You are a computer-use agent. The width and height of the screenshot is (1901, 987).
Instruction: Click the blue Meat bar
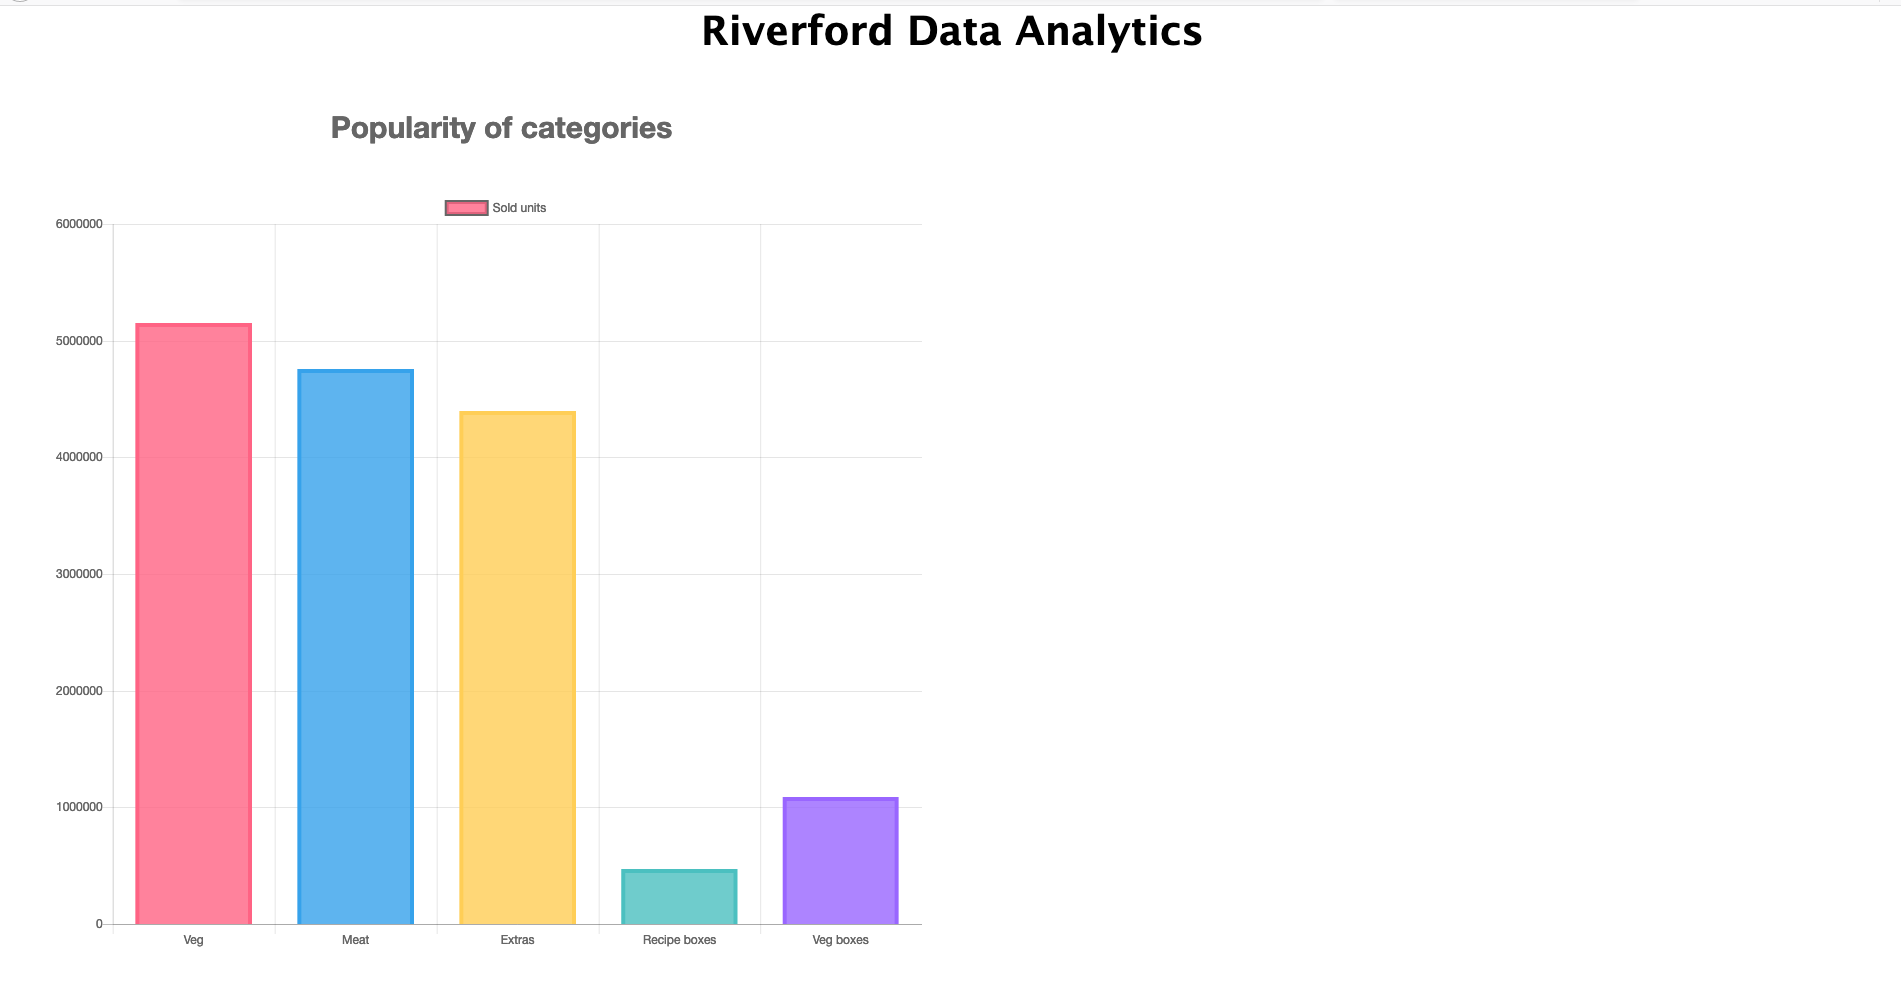click(x=355, y=647)
